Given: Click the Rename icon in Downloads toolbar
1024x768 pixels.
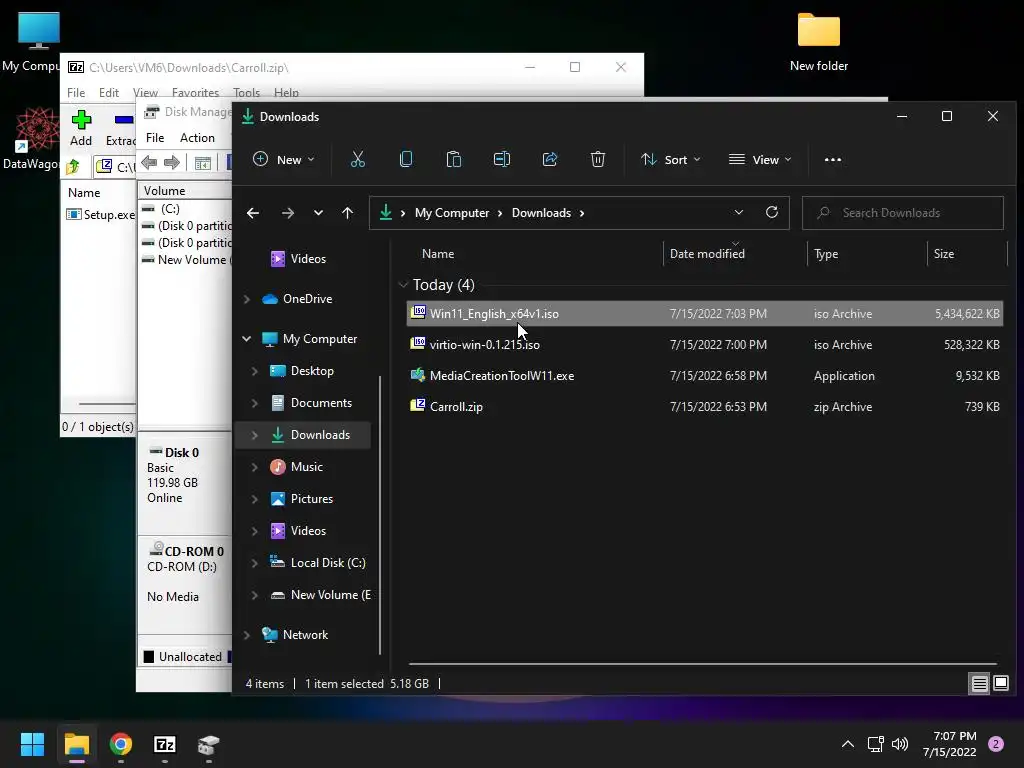Looking at the screenshot, I should point(502,159).
